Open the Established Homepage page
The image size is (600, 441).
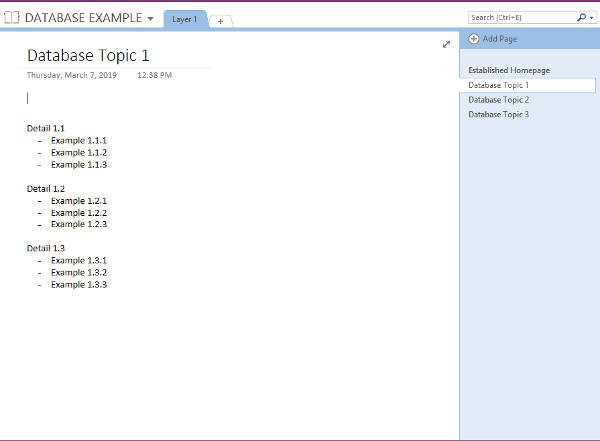pos(508,70)
